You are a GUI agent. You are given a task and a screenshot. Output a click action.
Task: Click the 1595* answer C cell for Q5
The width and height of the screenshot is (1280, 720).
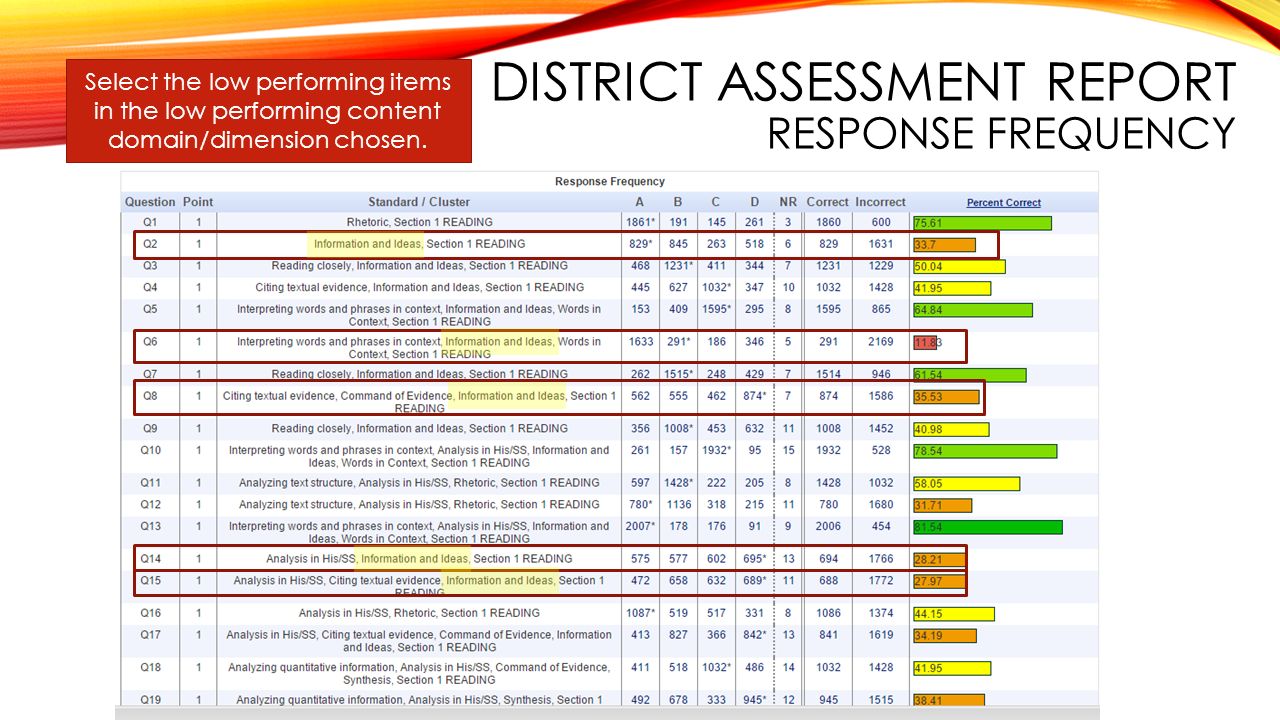pyautogui.click(x=715, y=310)
